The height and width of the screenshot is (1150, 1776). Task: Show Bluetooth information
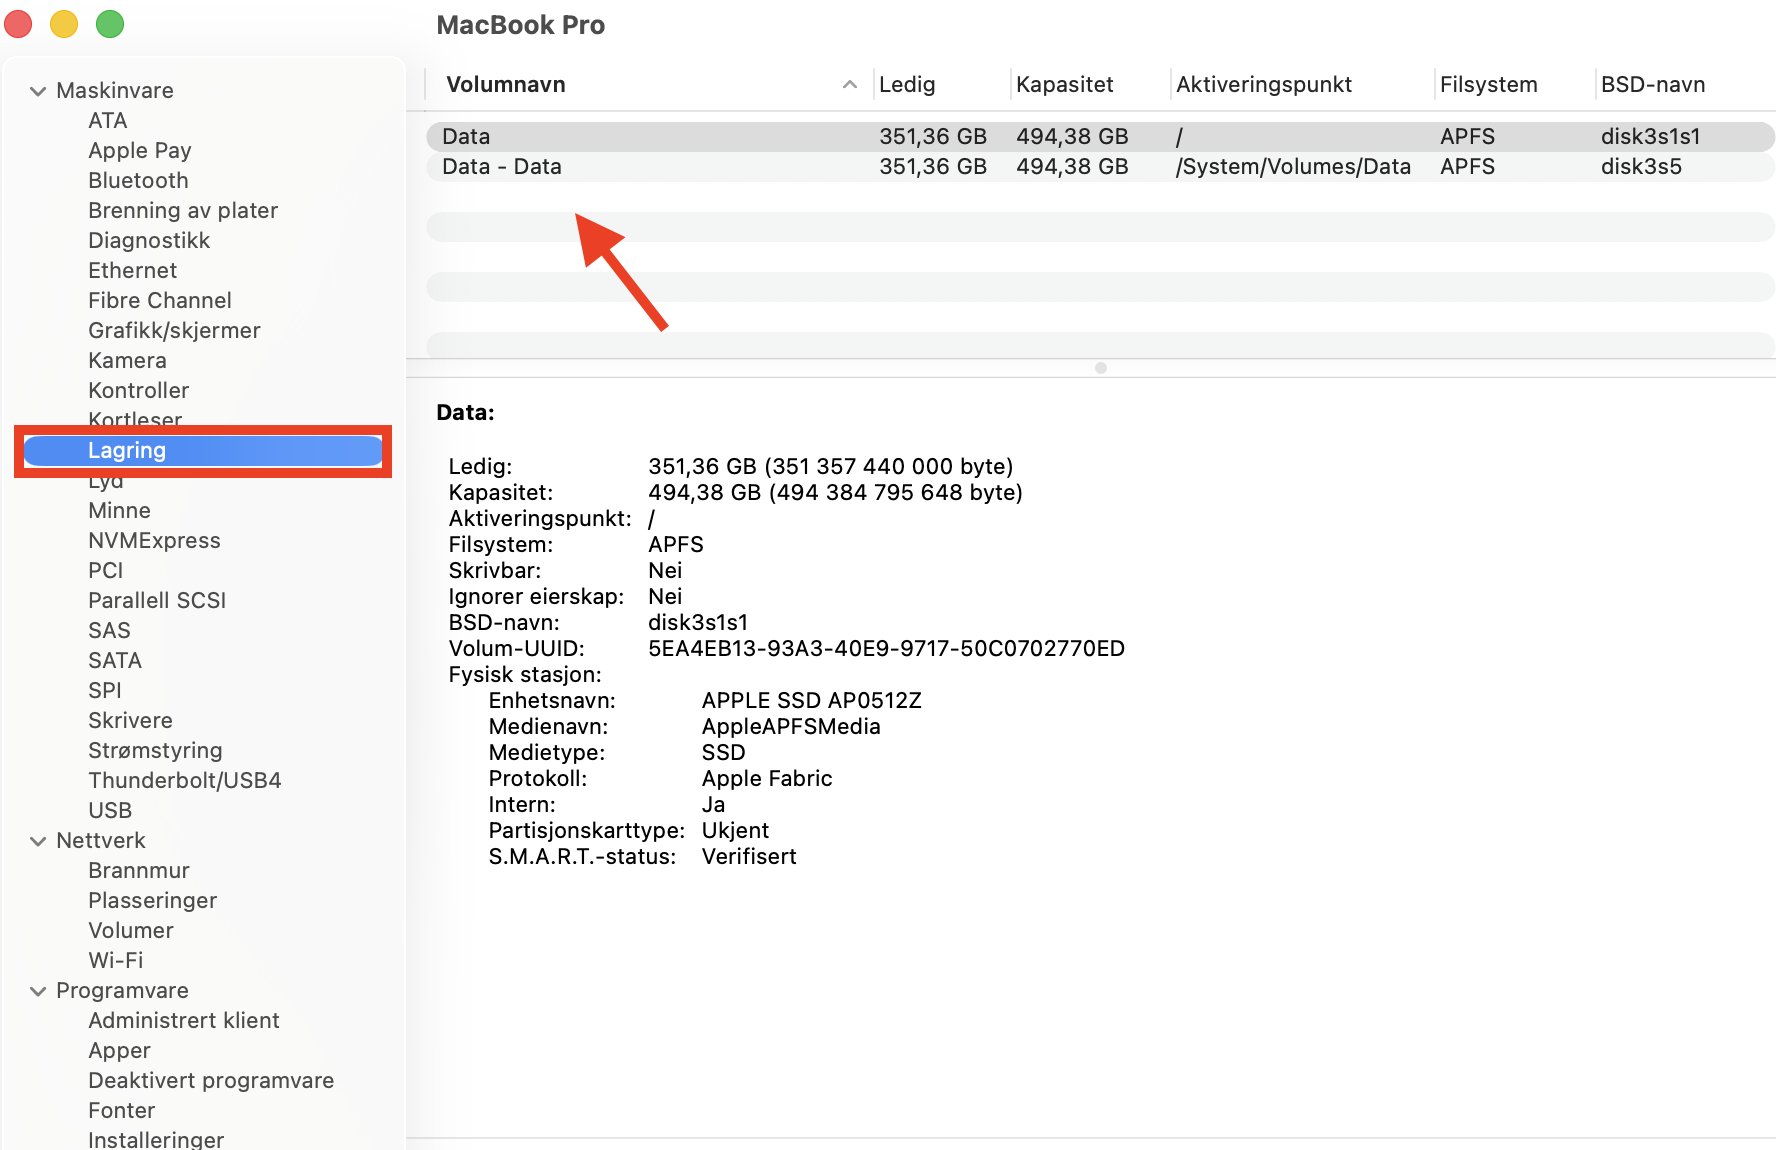(138, 181)
